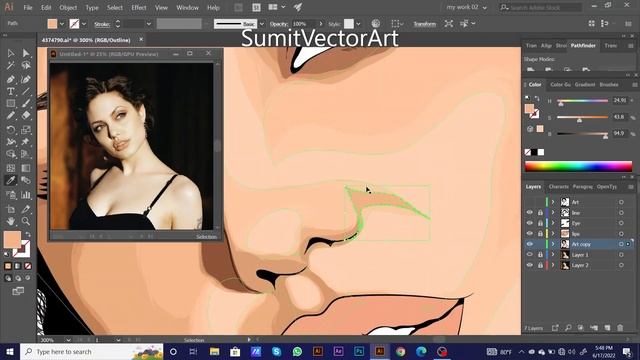Hide the lips layer visibility icon
The image size is (640, 360).
(529, 233)
